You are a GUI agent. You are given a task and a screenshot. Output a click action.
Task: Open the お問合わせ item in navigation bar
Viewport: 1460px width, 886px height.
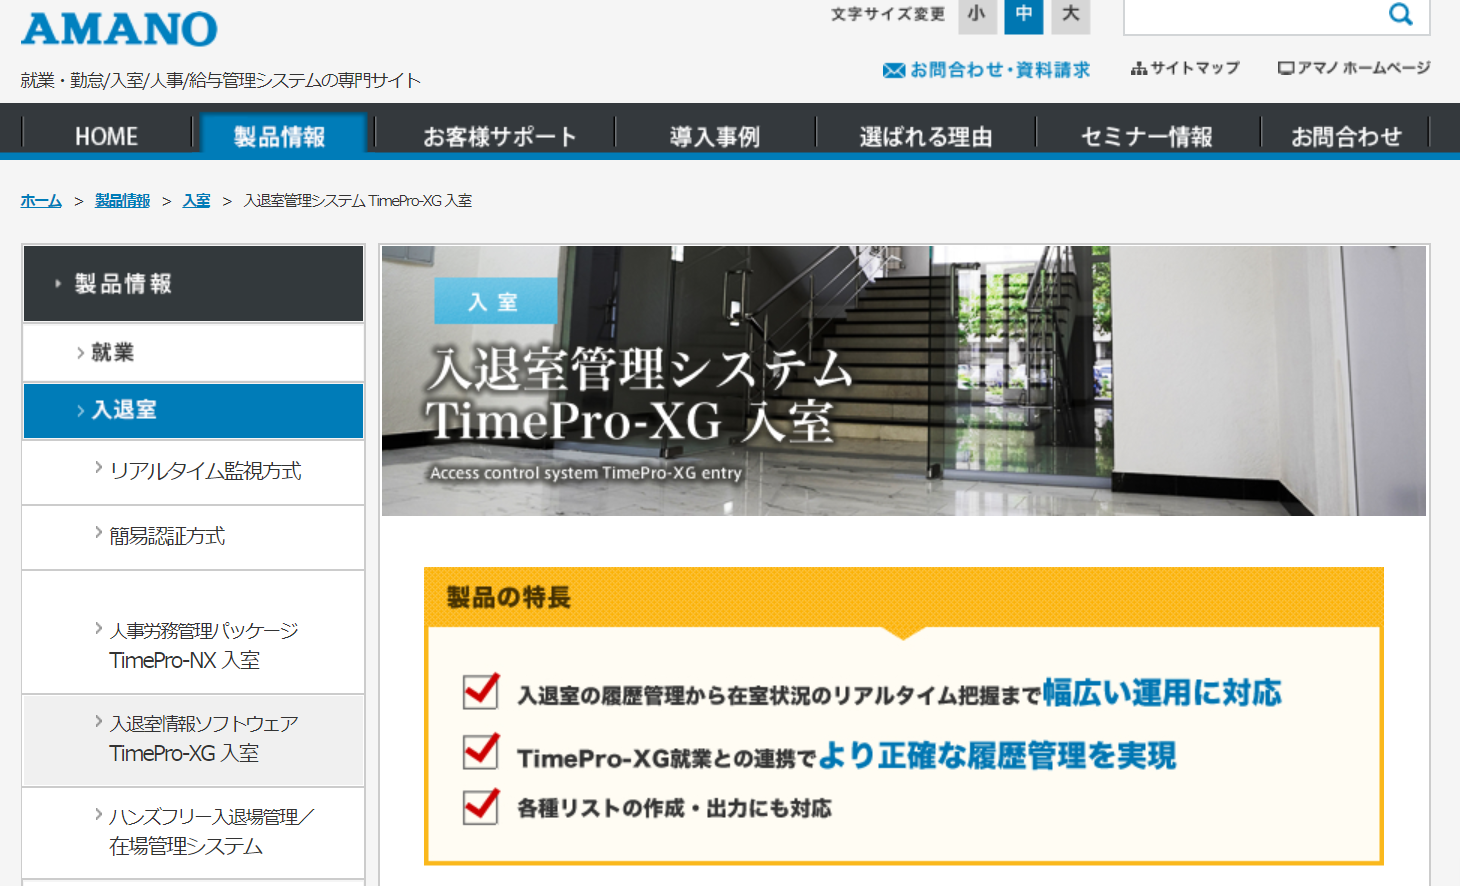click(x=1346, y=136)
